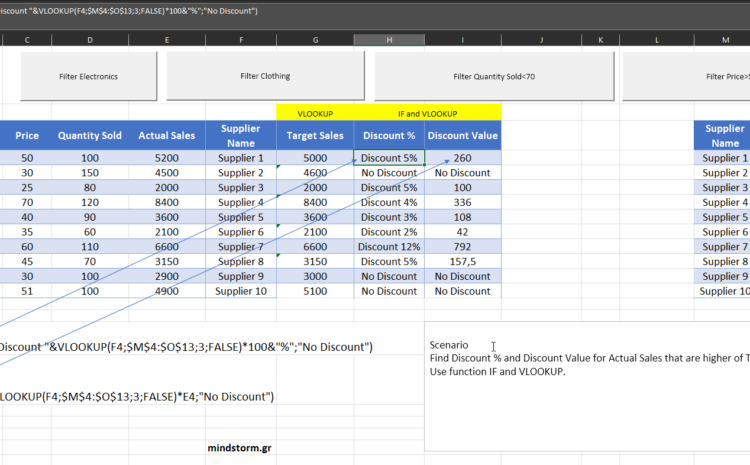Select column C header
The width and height of the screenshot is (750, 465).
tap(27, 40)
